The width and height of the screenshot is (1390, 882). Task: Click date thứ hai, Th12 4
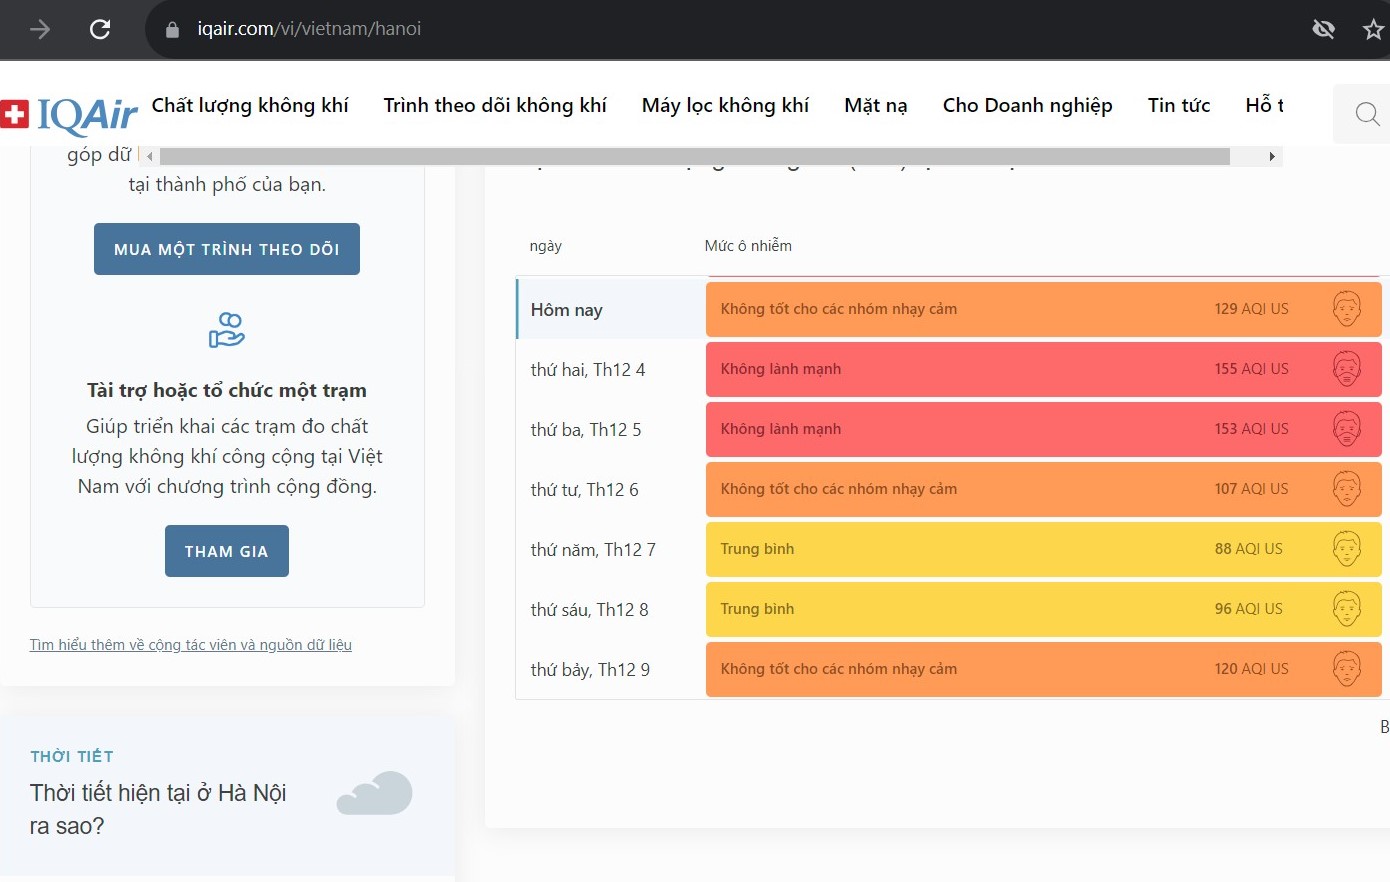click(588, 370)
